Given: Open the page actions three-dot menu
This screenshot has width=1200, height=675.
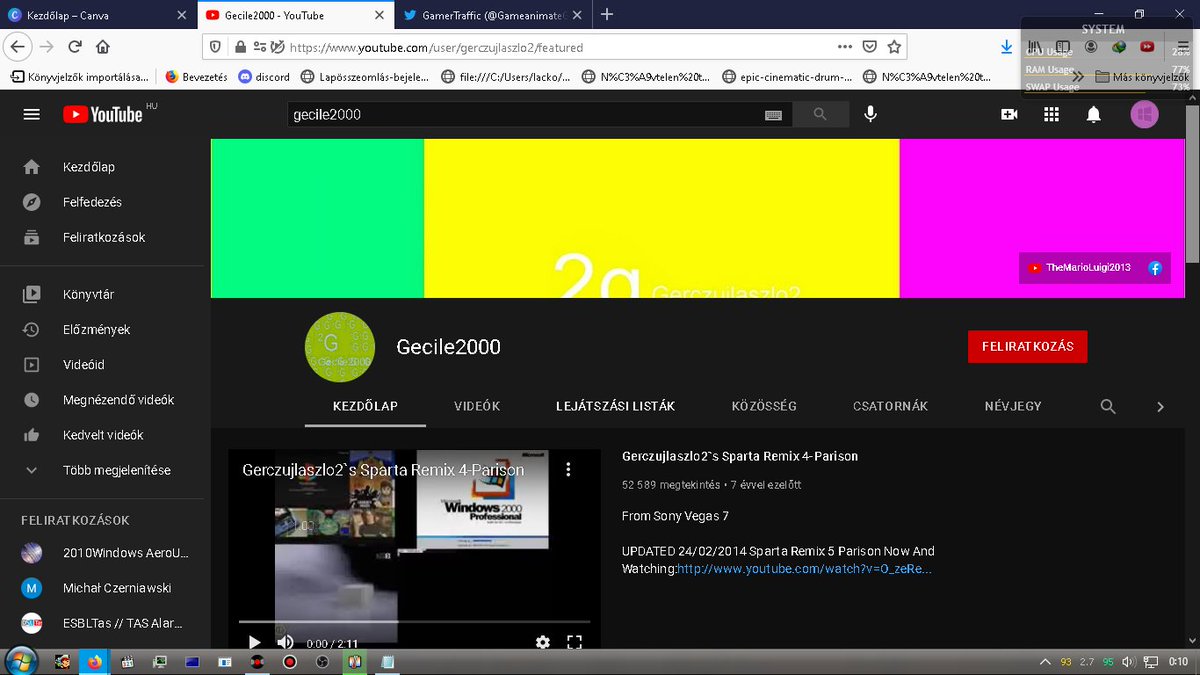Looking at the screenshot, I should 845,47.
